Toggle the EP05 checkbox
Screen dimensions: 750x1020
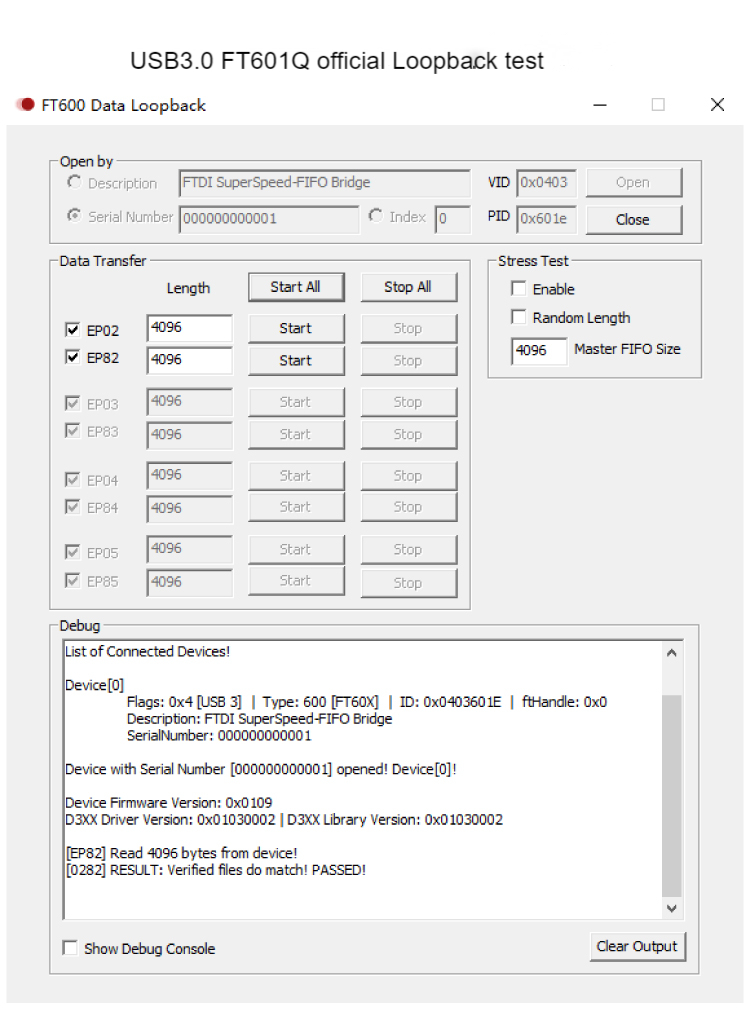(72, 552)
